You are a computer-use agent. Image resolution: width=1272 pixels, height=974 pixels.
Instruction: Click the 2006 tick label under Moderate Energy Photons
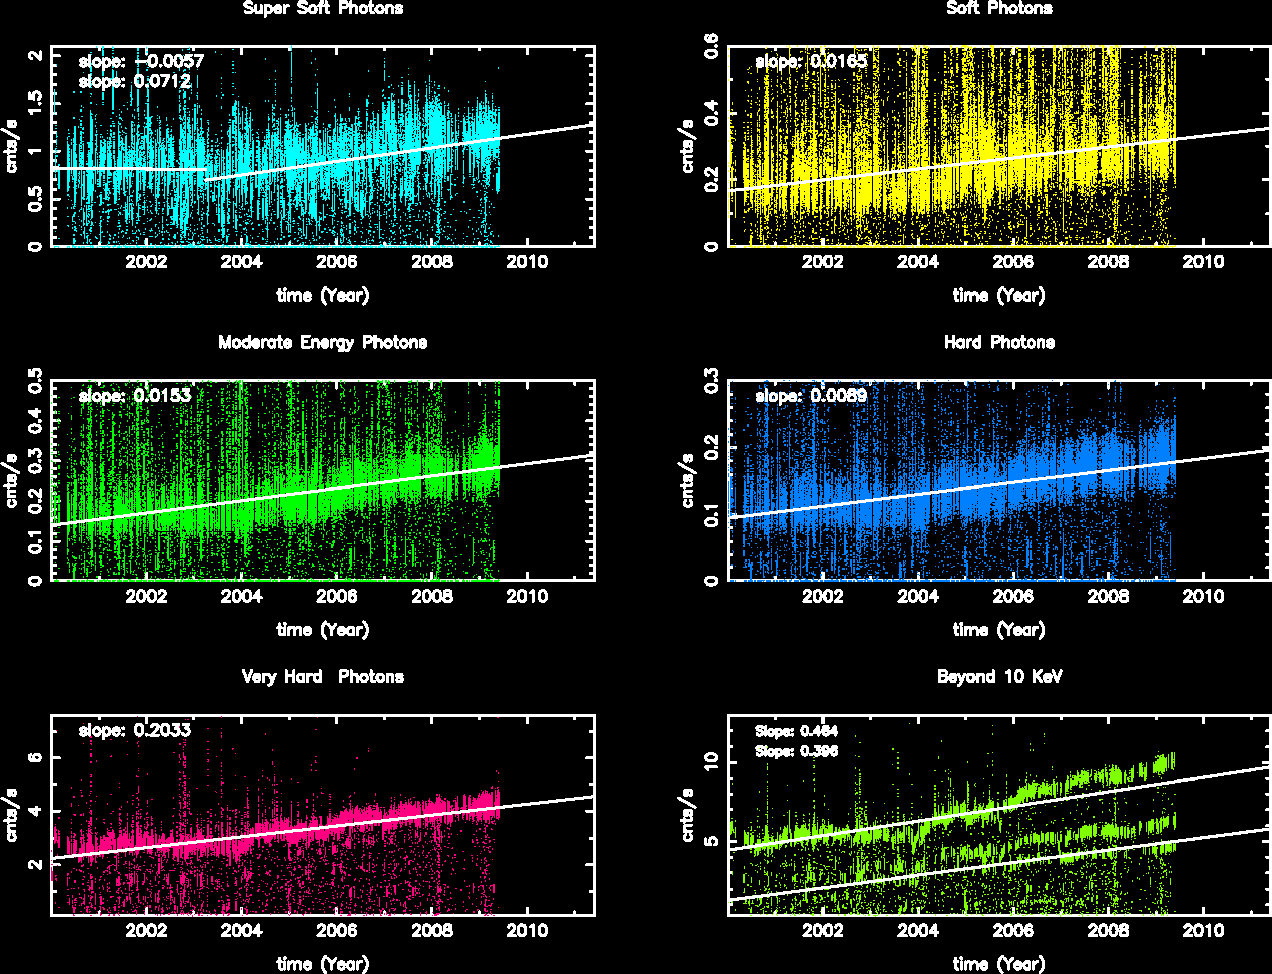click(x=337, y=597)
